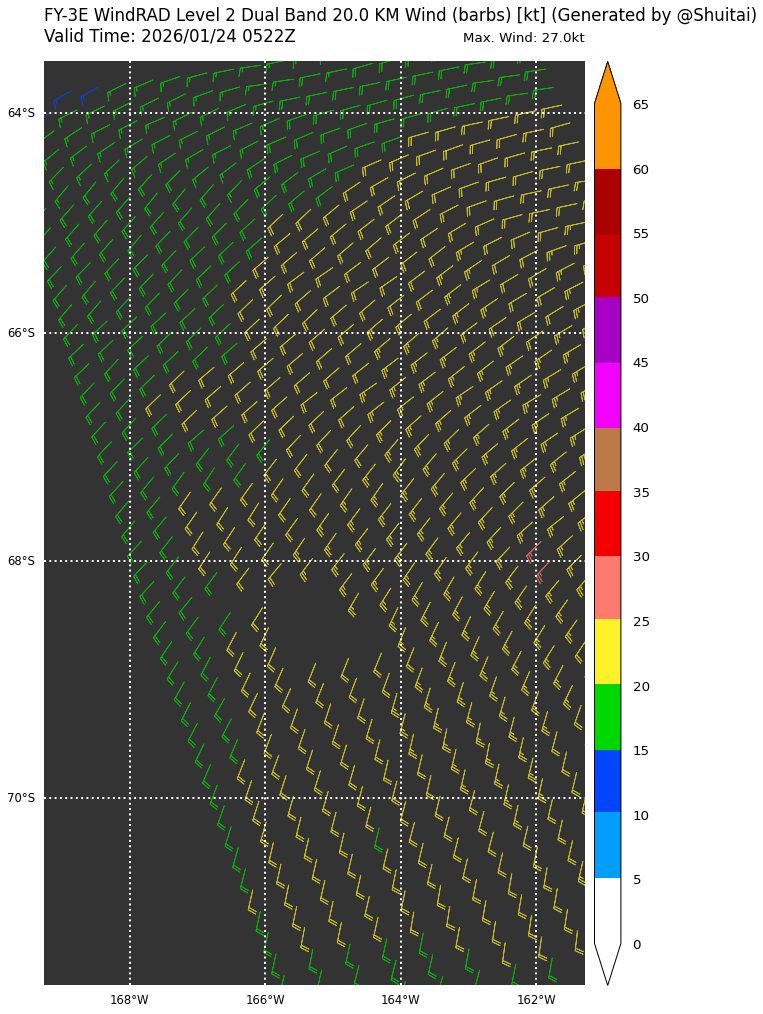
Task: Click the 166°W longitude axis label
Action: (x=265, y=1000)
